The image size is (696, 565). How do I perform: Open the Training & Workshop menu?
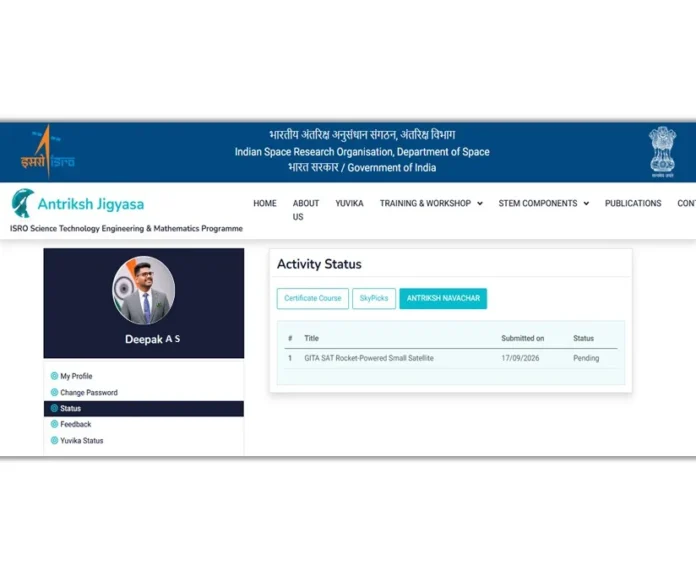click(x=425, y=203)
